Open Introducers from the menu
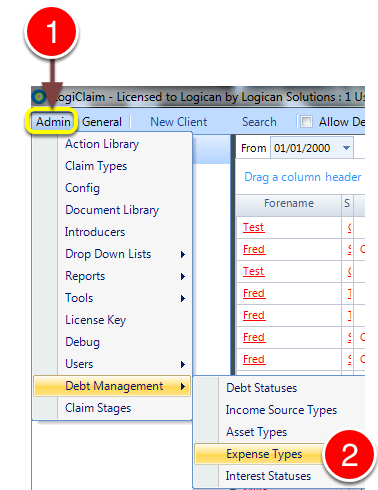378x490 pixels. [x=112, y=232]
